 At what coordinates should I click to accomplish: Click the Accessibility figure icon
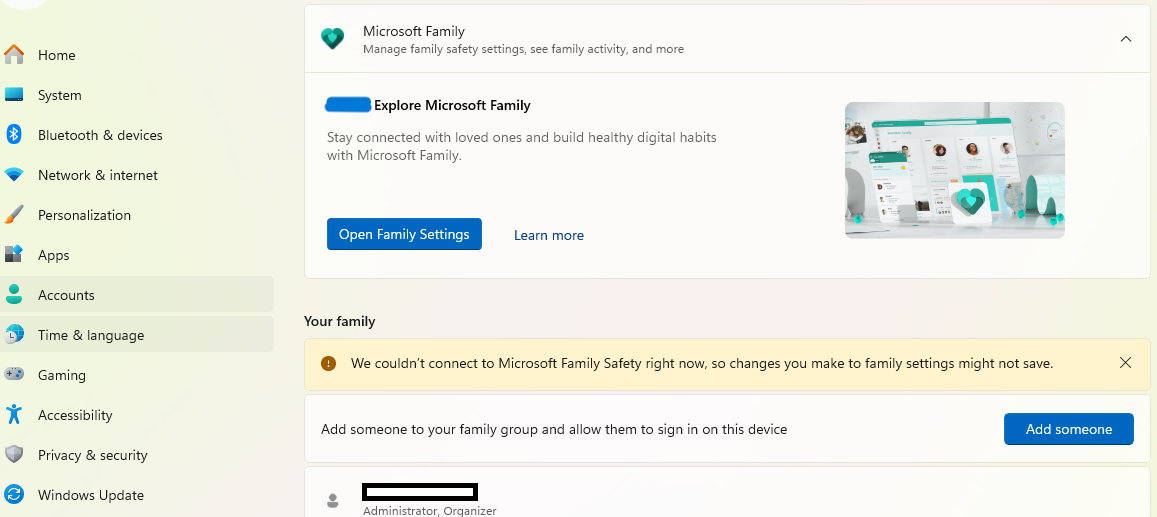[x=14, y=415]
